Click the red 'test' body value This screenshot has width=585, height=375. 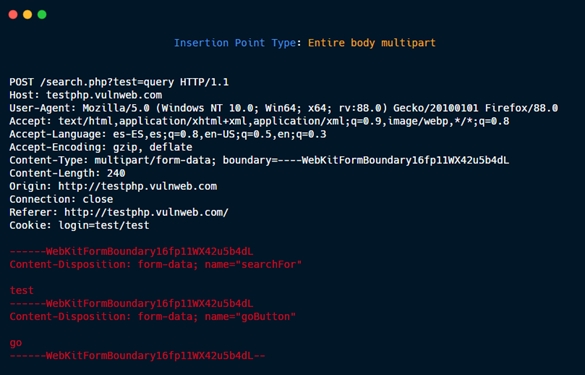point(22,291)
